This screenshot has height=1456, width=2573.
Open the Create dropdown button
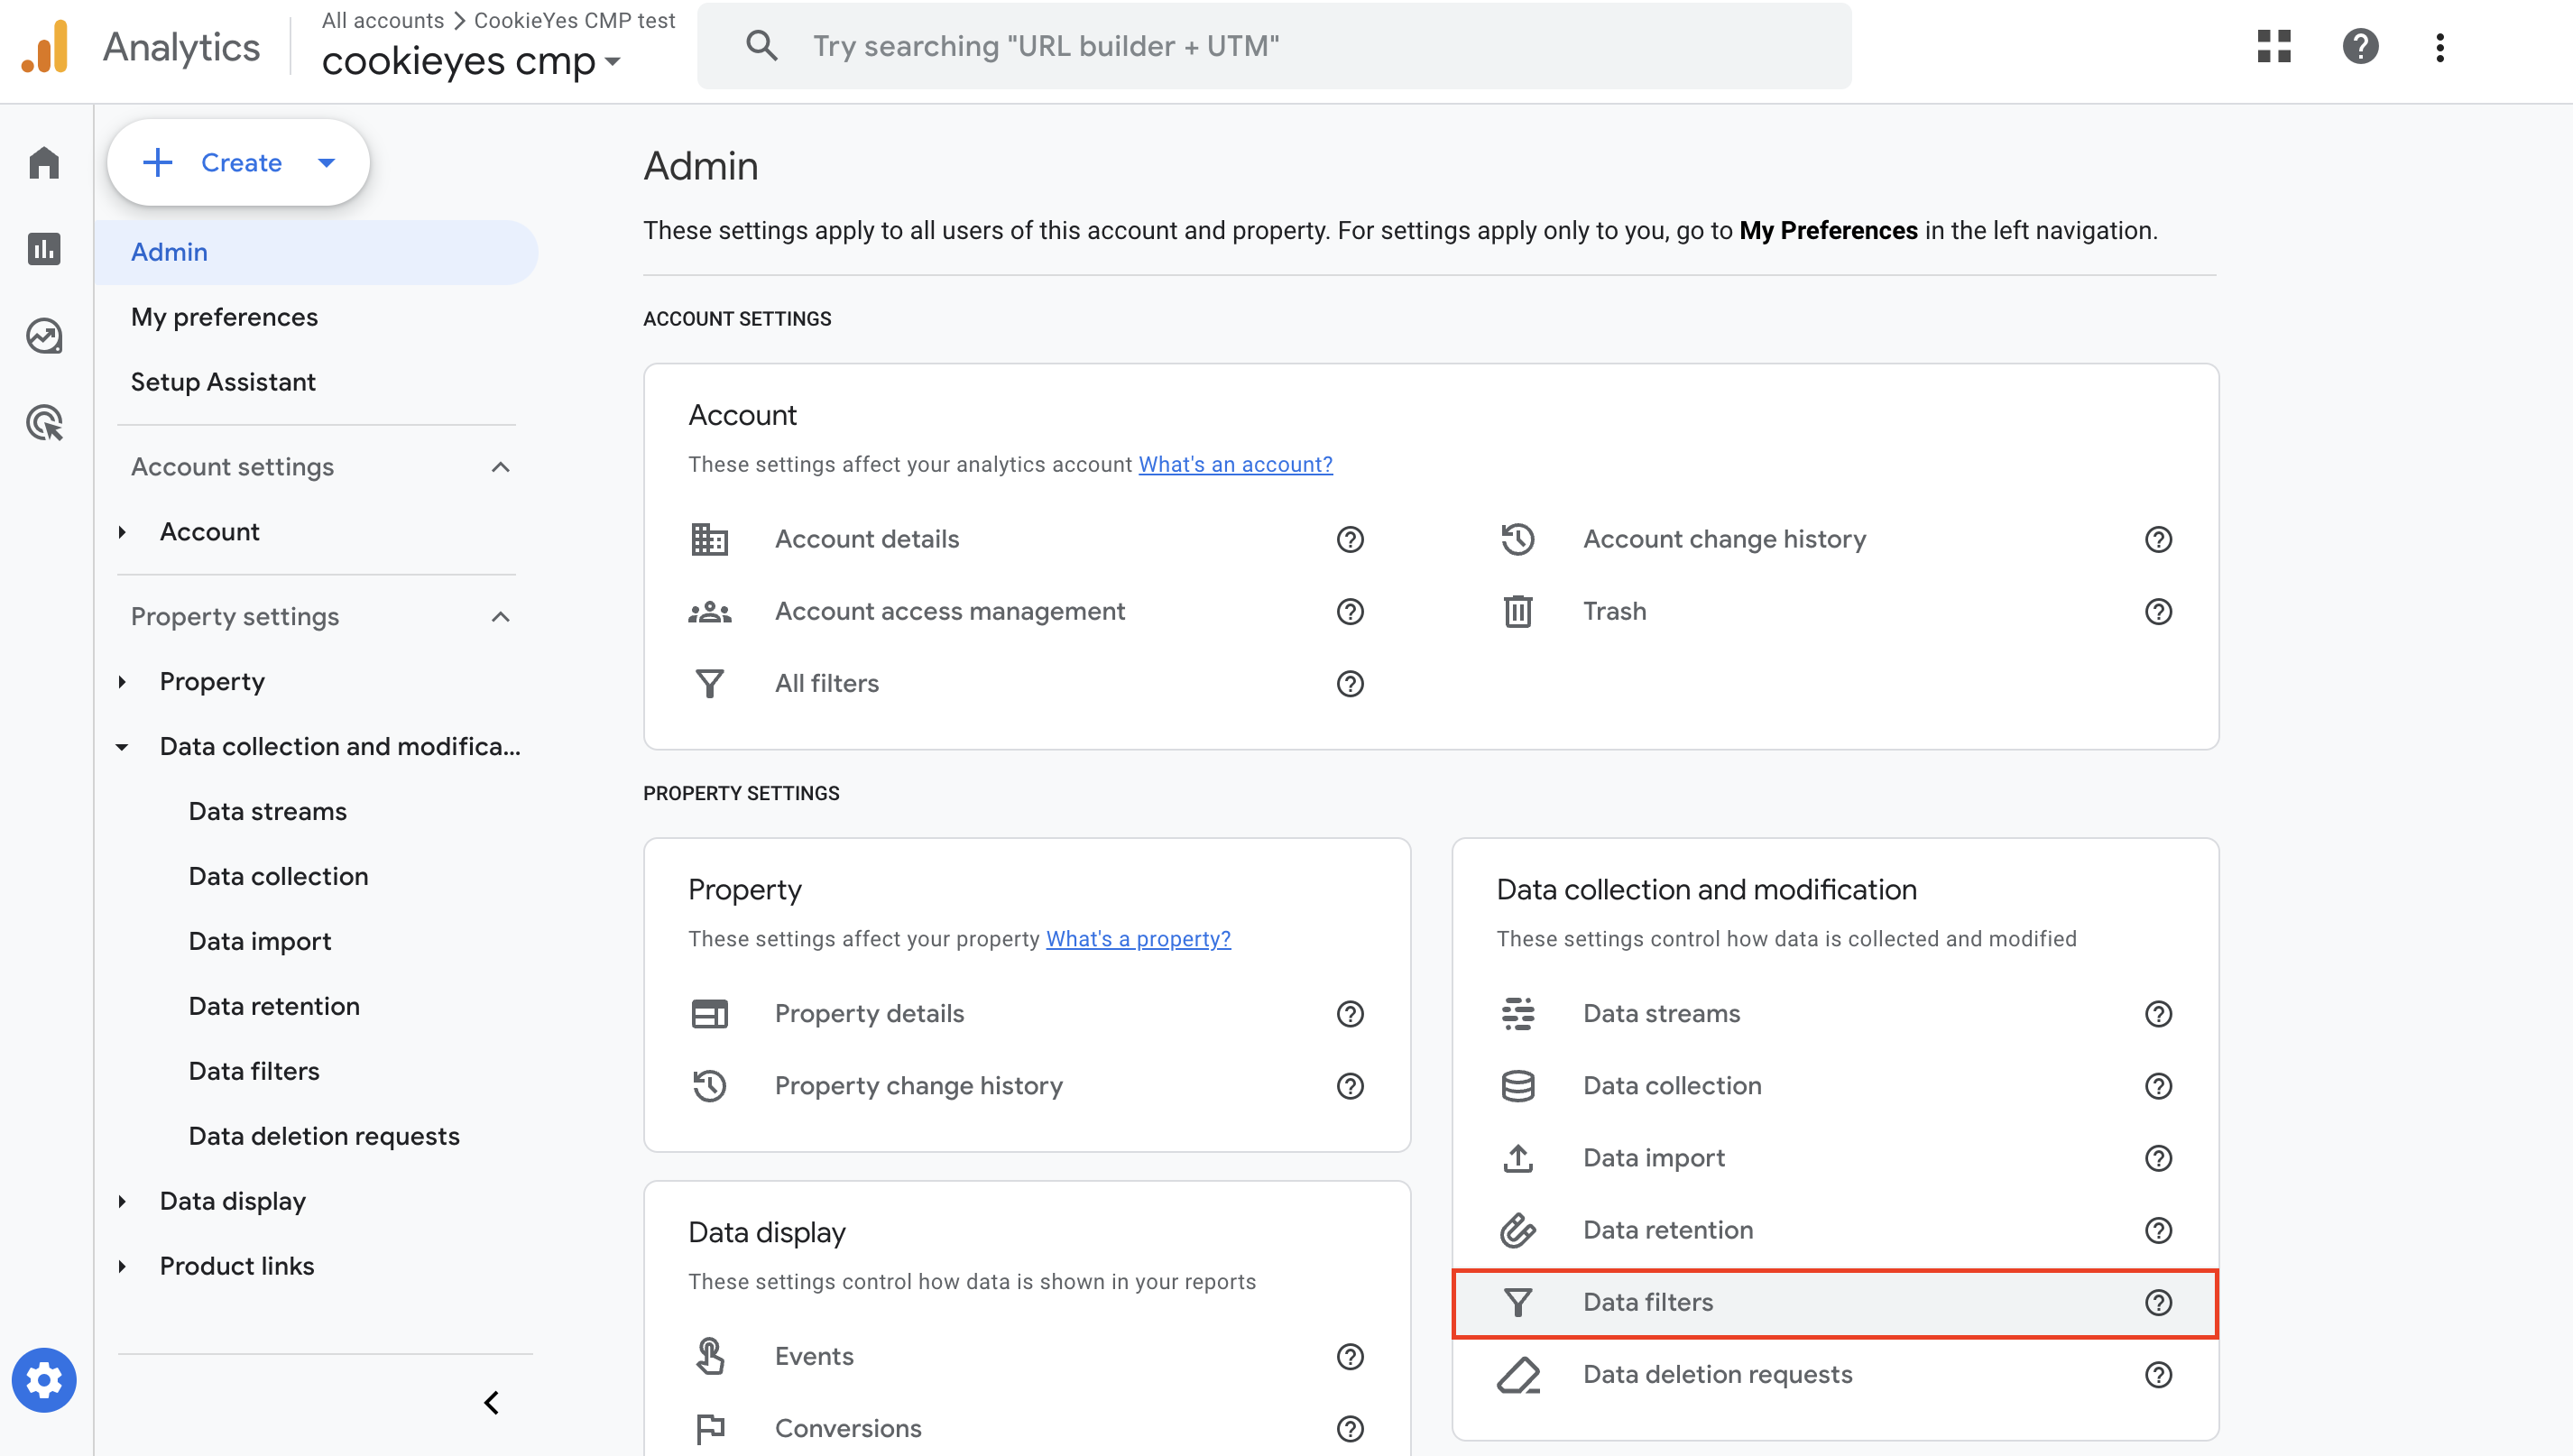click(x=239, y=162)
